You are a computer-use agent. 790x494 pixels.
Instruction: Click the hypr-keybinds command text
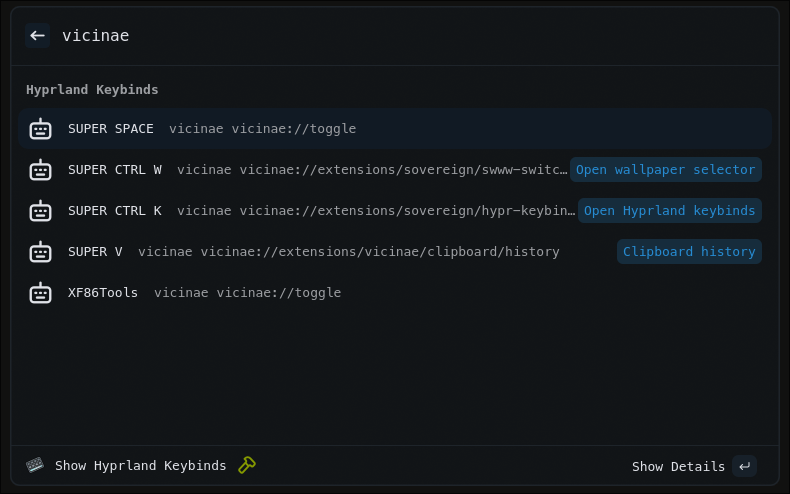[x=376, y=211]
